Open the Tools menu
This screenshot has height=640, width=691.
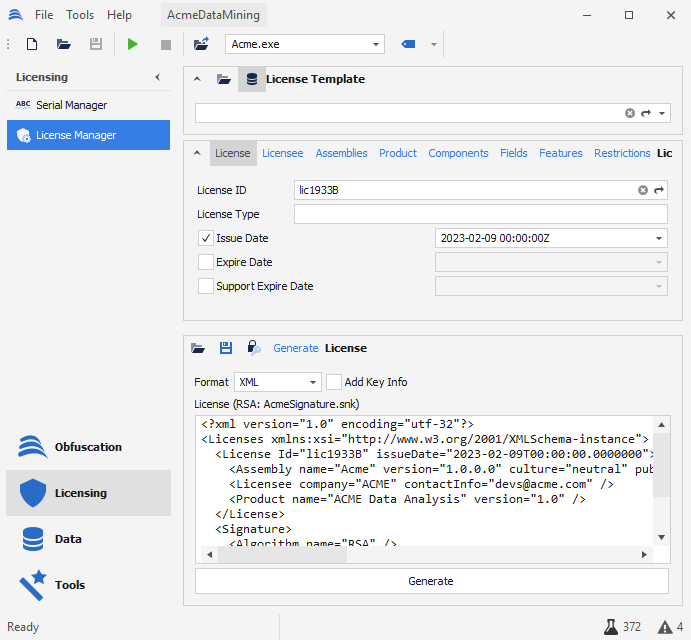pyautogui.click(x=80, y=15)
